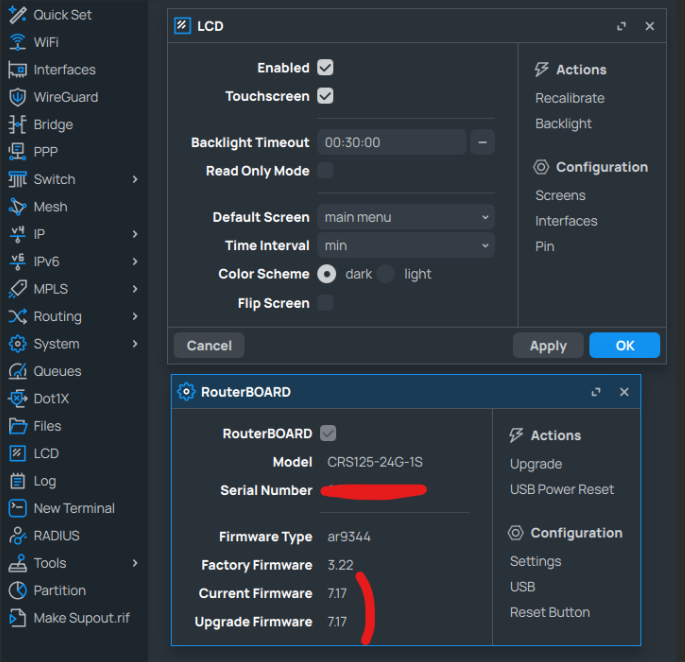Viewport: 685px width, 662px height.
Task: Select the Interfaces icon in sidebar
Action: (17, 70)
